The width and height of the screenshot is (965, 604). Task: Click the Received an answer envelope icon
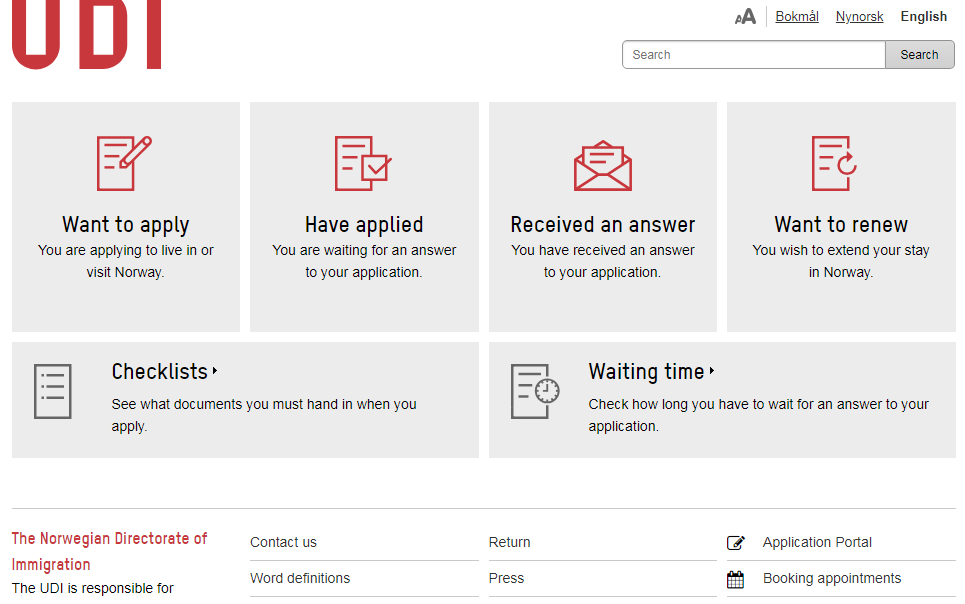[603, 165]
